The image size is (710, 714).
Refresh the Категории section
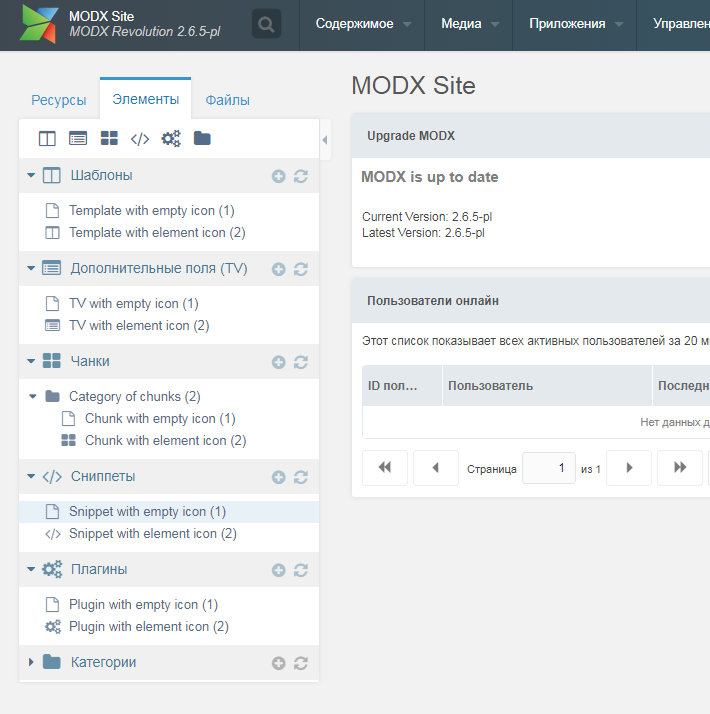pos(301,663)
